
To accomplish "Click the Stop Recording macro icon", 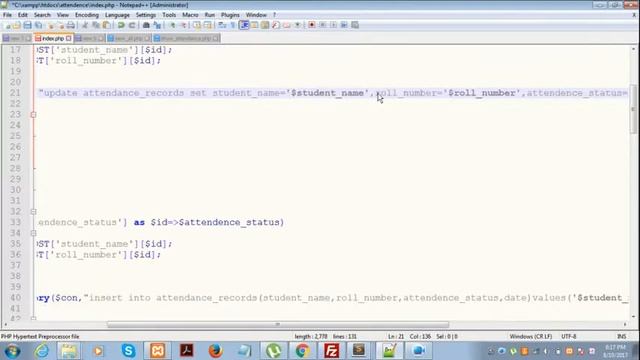I will click(323, 25).
